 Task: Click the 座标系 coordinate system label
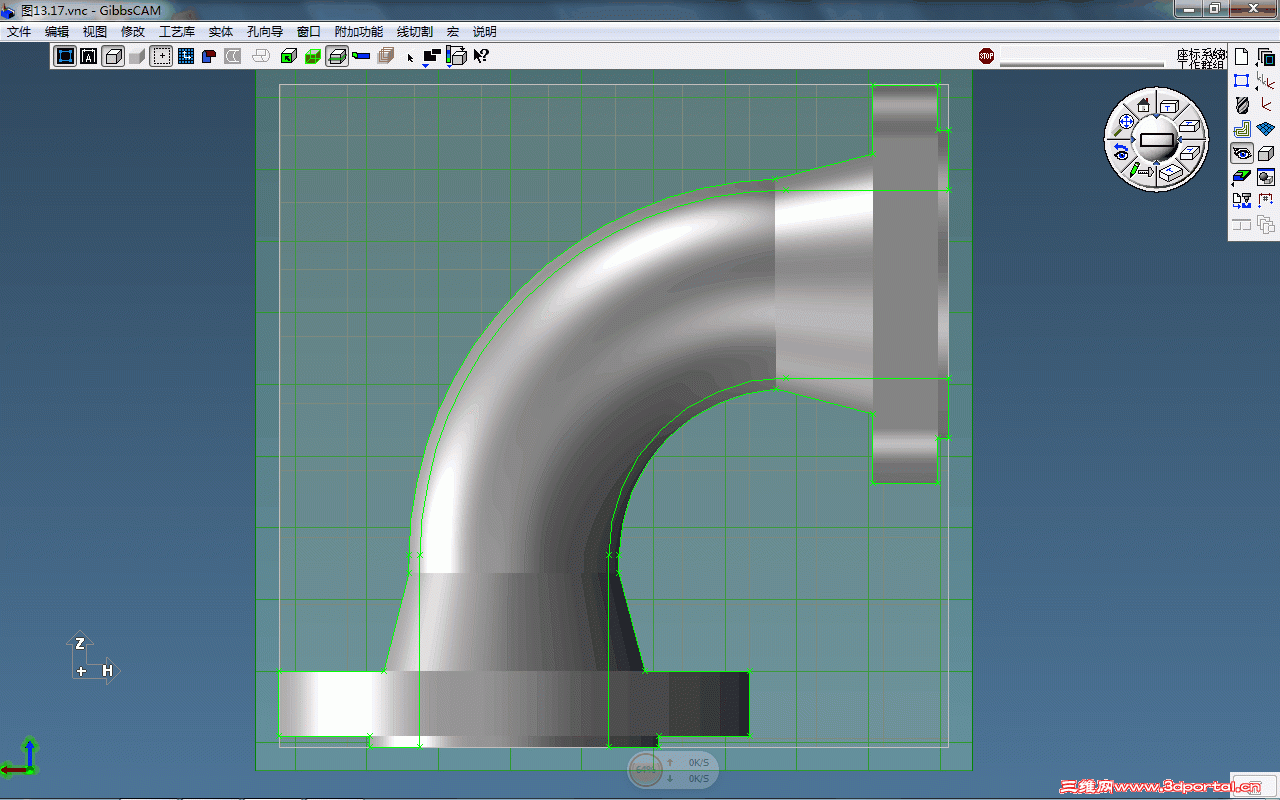(1200, 54)
